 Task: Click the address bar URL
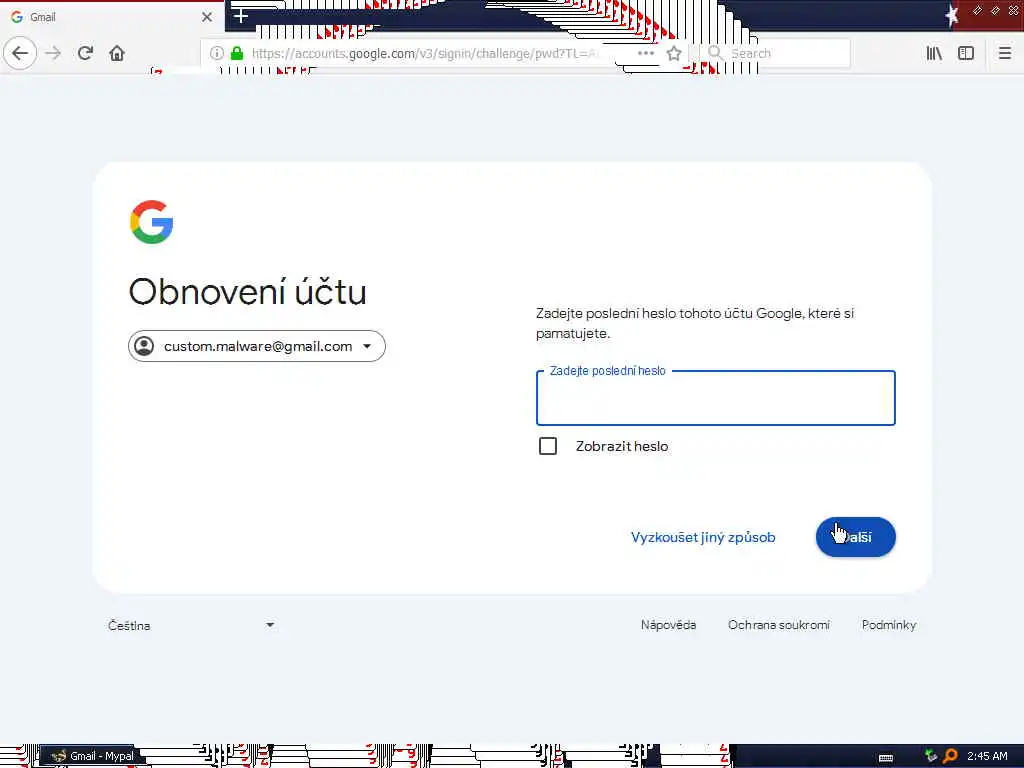(424, 53)
